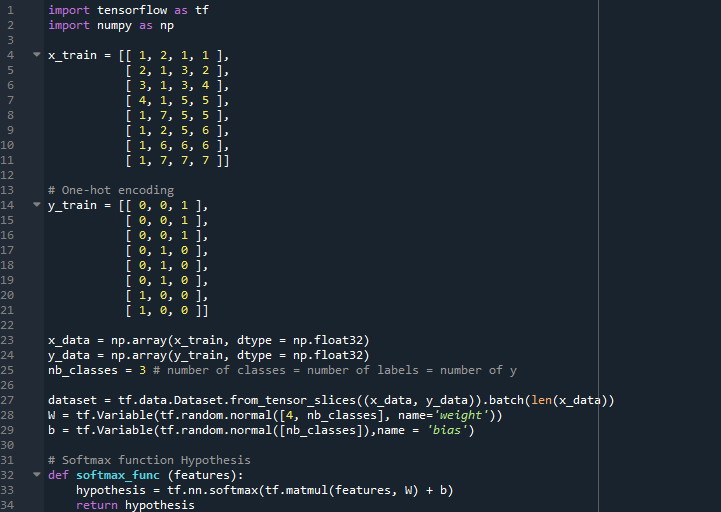Click the W variable on line 28
Screen dimensions: 721x512
click(52, 415)
